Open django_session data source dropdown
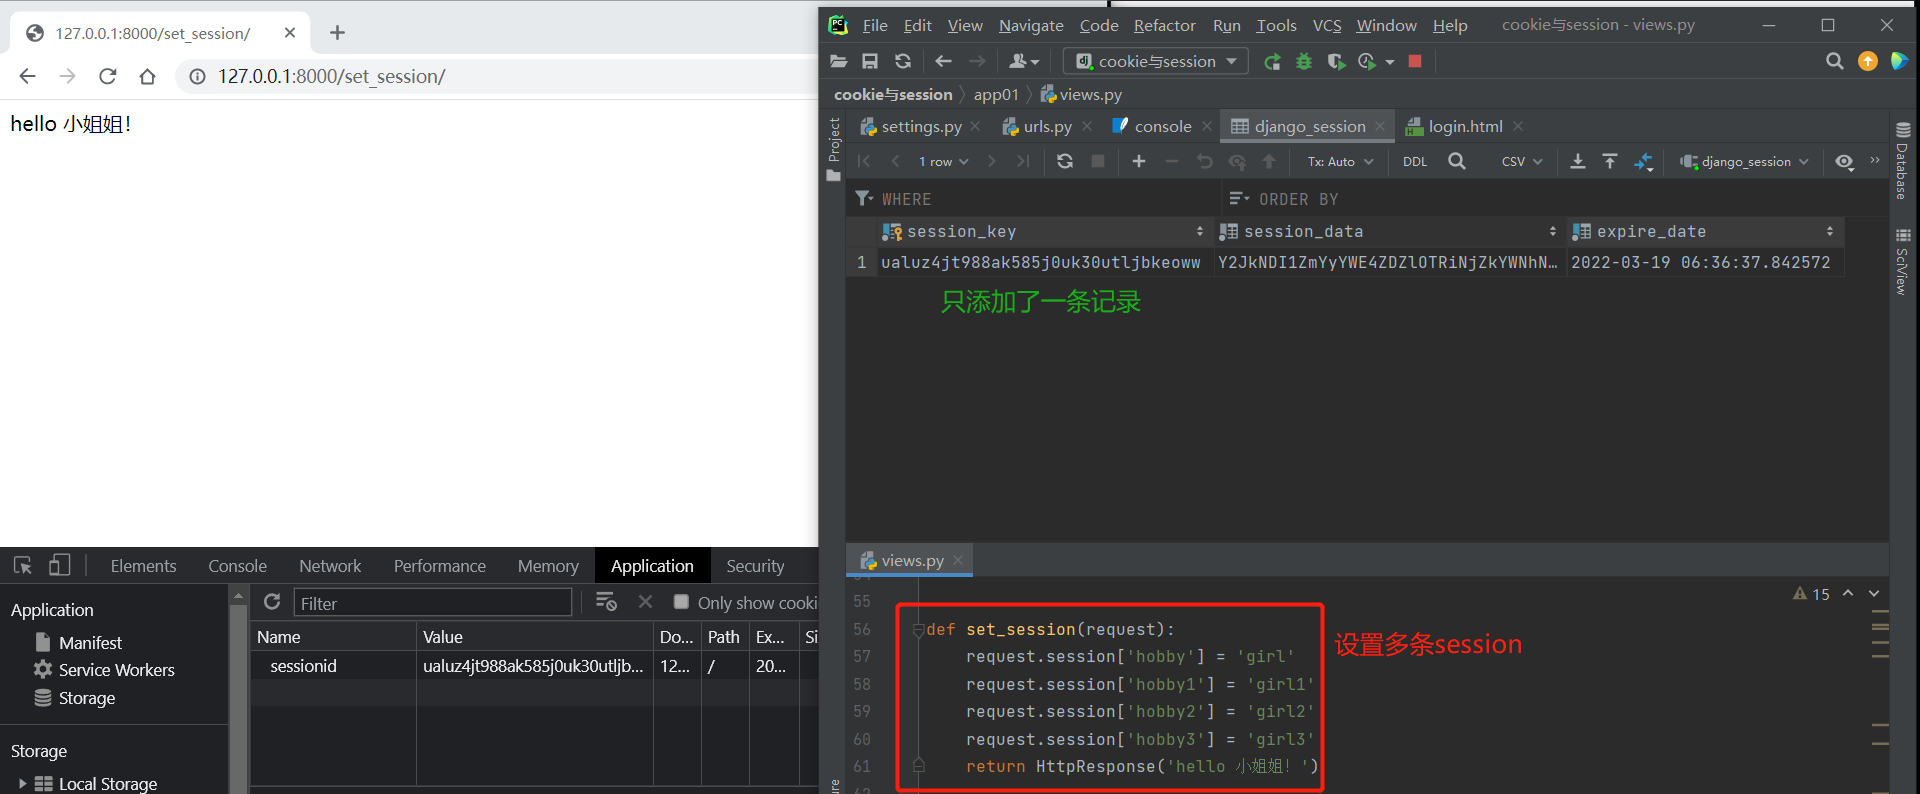The width and height of the screenshot is (1920, 794). pyautogui.click(x=1745, y=162)
